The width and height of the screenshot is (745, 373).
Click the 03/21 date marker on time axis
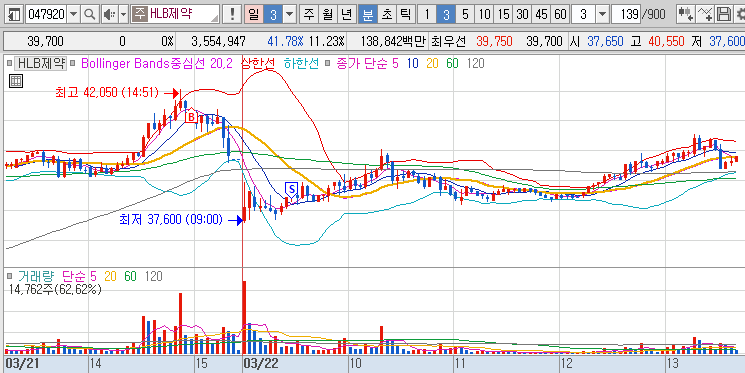22,363
